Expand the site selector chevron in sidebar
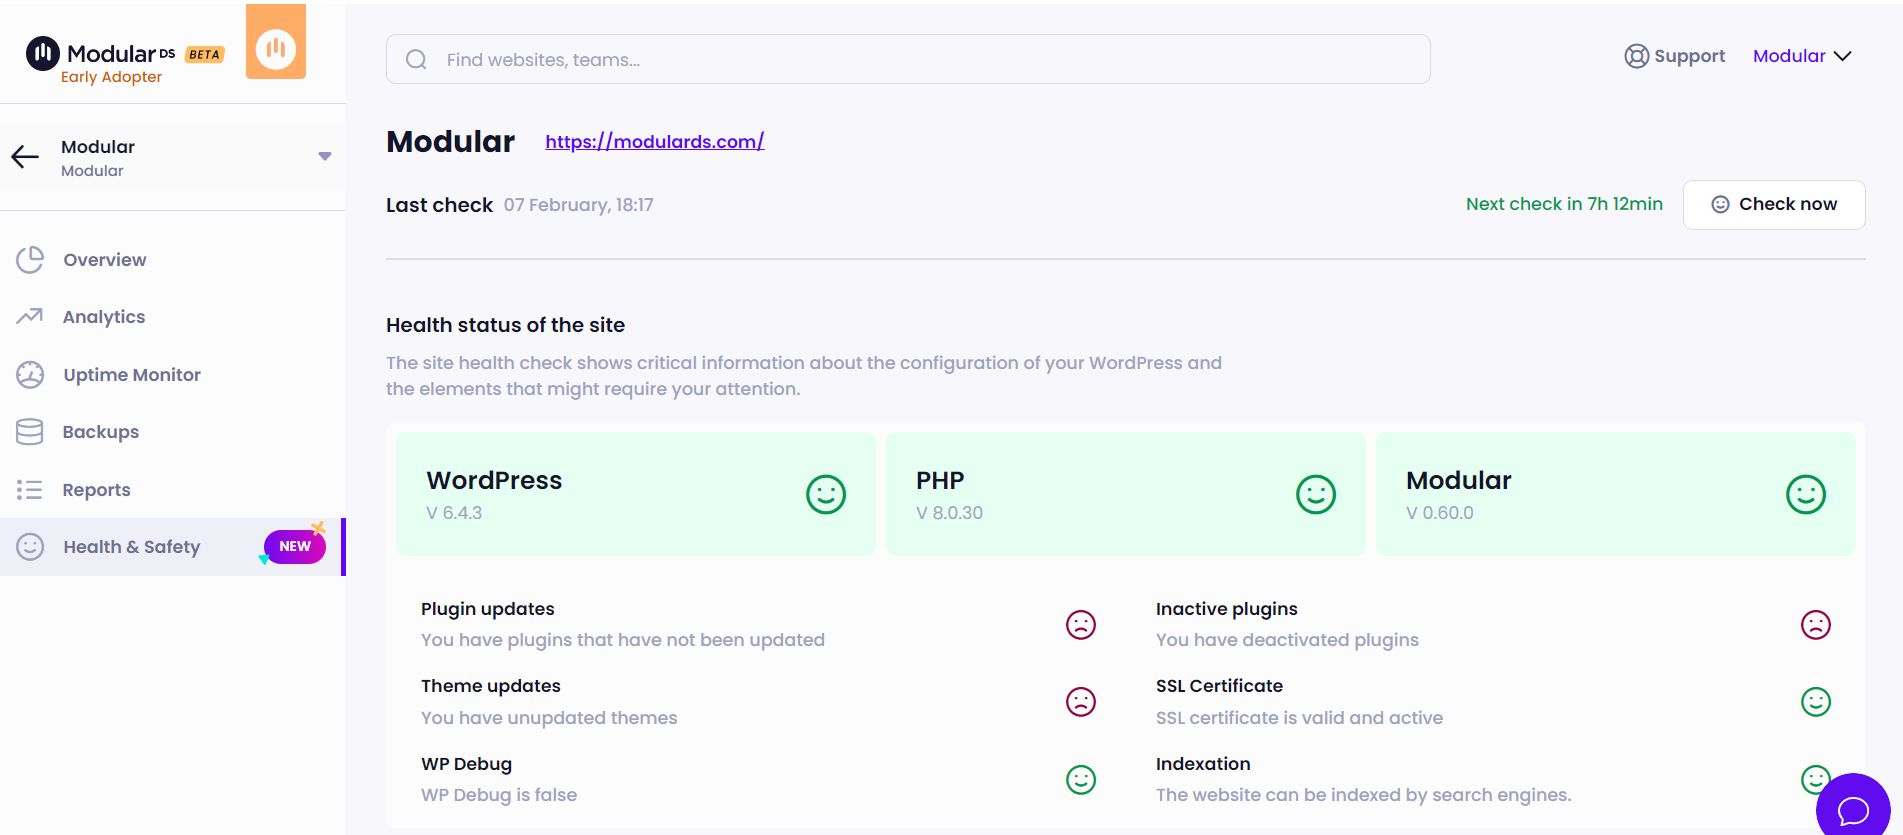The width and height of the screenshot is (1903, 835). tap(324, 156)
